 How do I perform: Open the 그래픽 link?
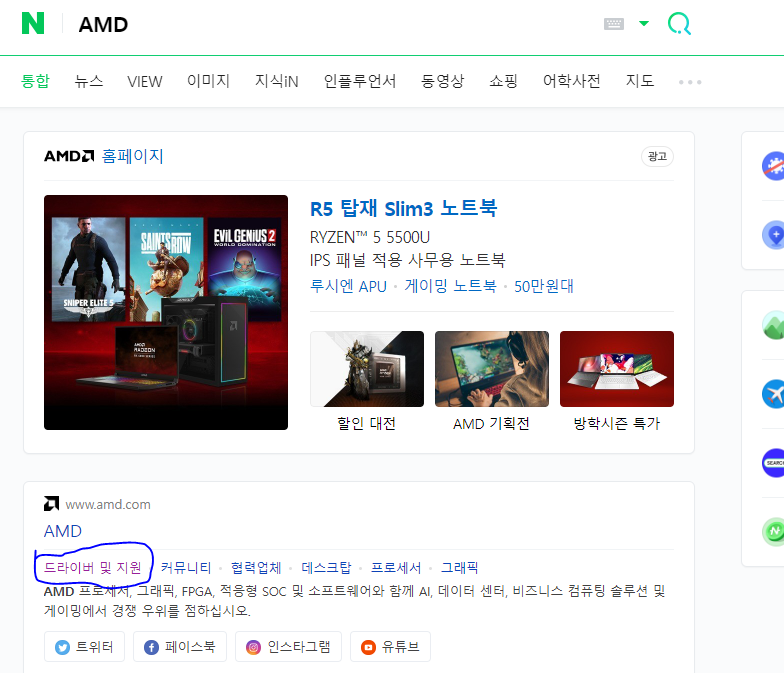pyautogui.click(x=460, y=568)
